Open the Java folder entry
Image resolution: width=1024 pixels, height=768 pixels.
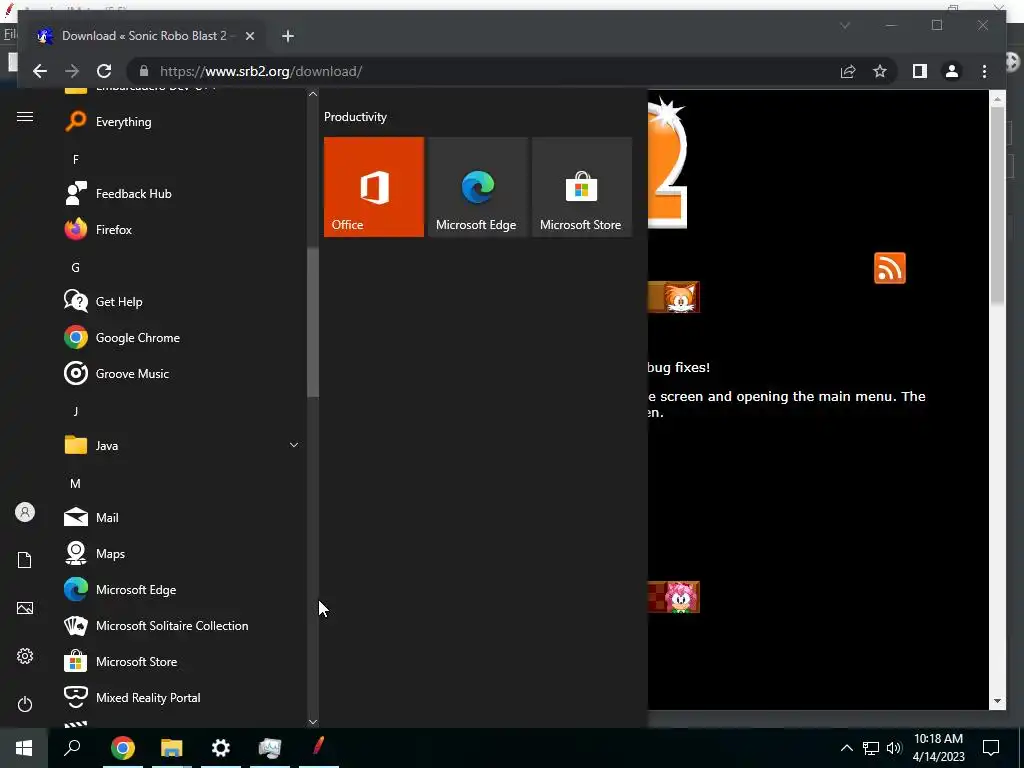pos(183,445)
